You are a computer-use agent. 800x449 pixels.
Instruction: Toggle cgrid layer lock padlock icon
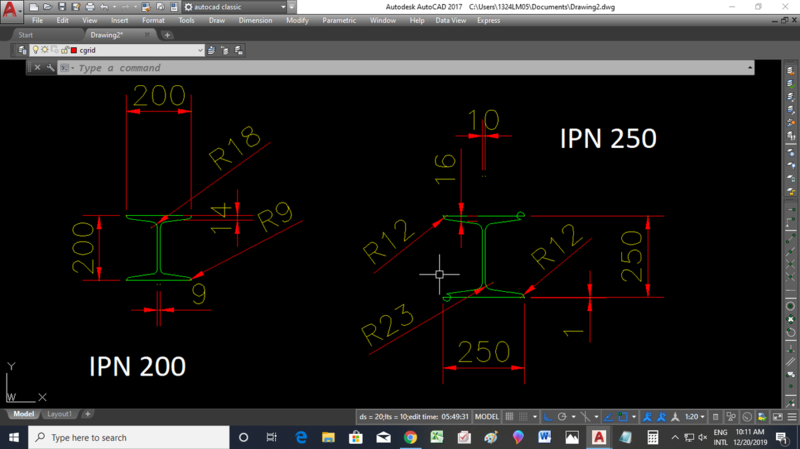[64, 50]
